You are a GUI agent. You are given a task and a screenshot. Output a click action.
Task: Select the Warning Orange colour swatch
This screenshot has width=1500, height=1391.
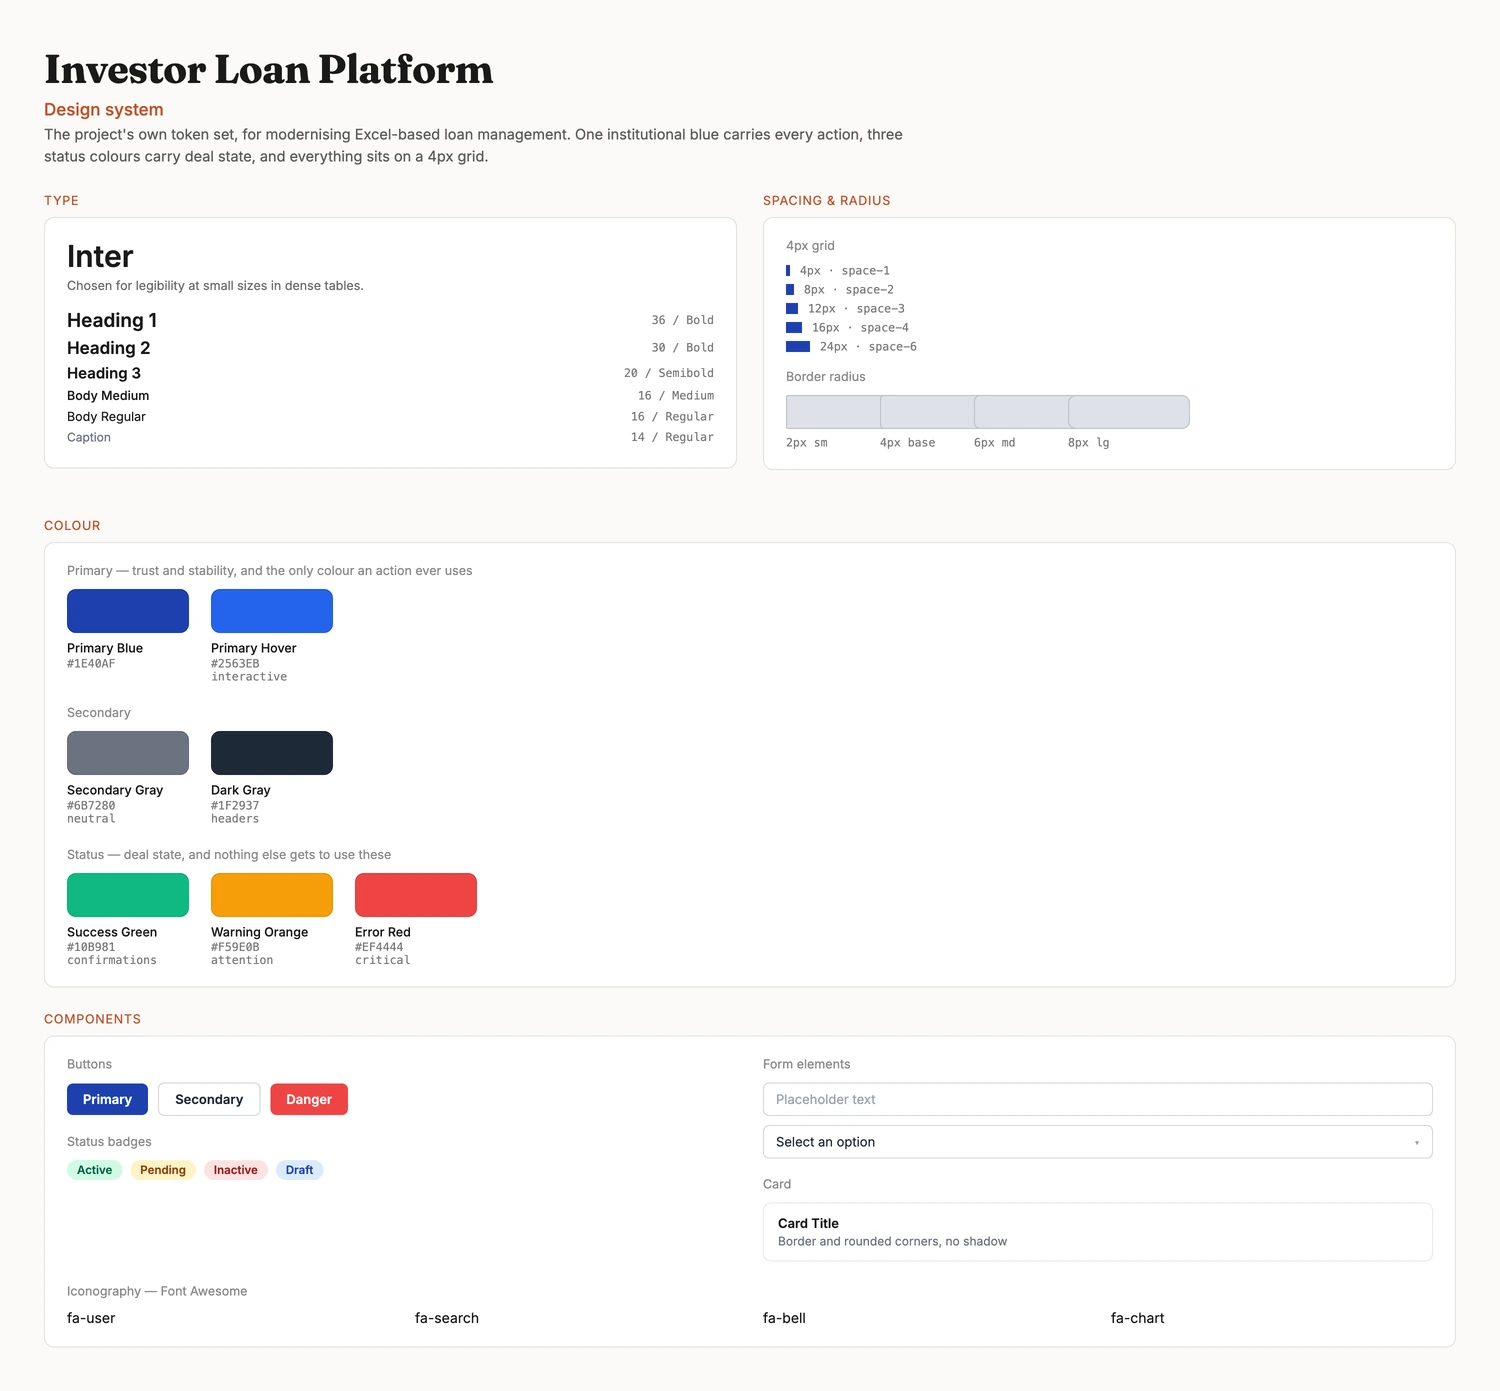(272, 895)
